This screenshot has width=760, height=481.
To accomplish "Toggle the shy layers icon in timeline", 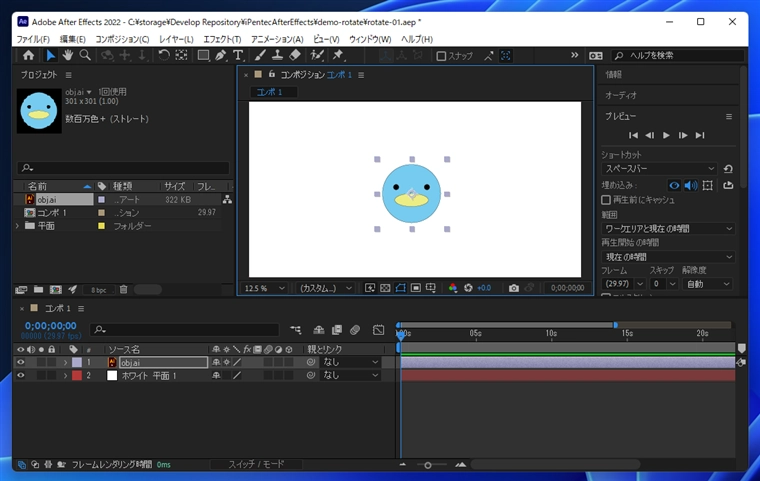I will [318, 330].
